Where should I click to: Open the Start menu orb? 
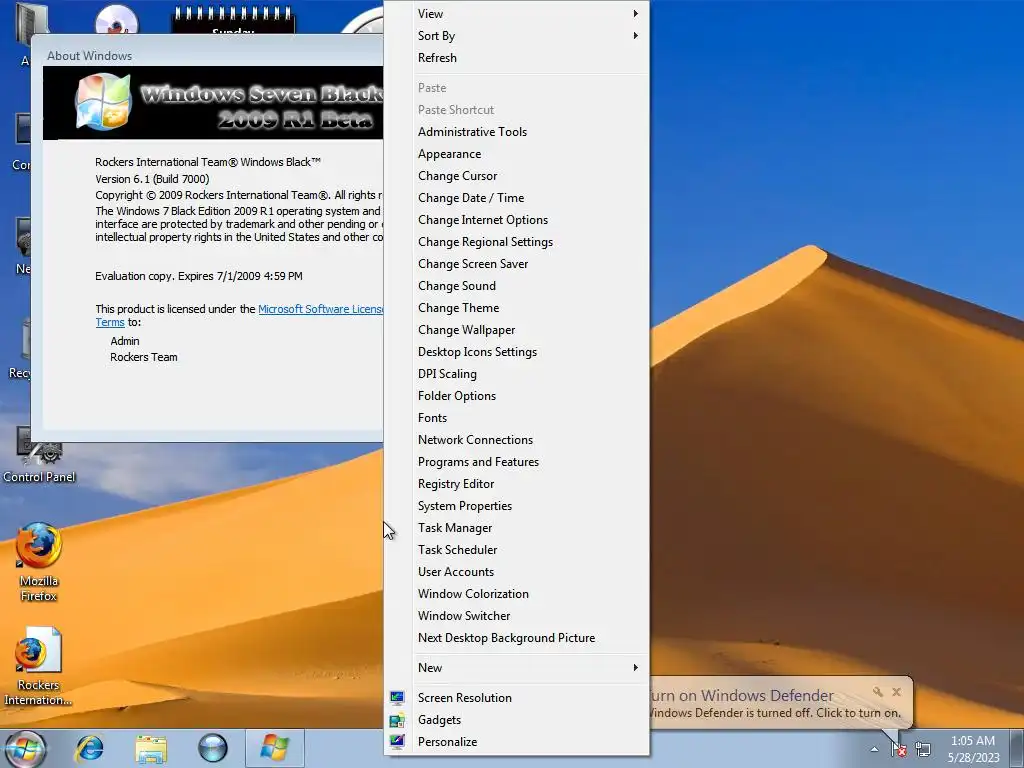(x=25, y=748)
